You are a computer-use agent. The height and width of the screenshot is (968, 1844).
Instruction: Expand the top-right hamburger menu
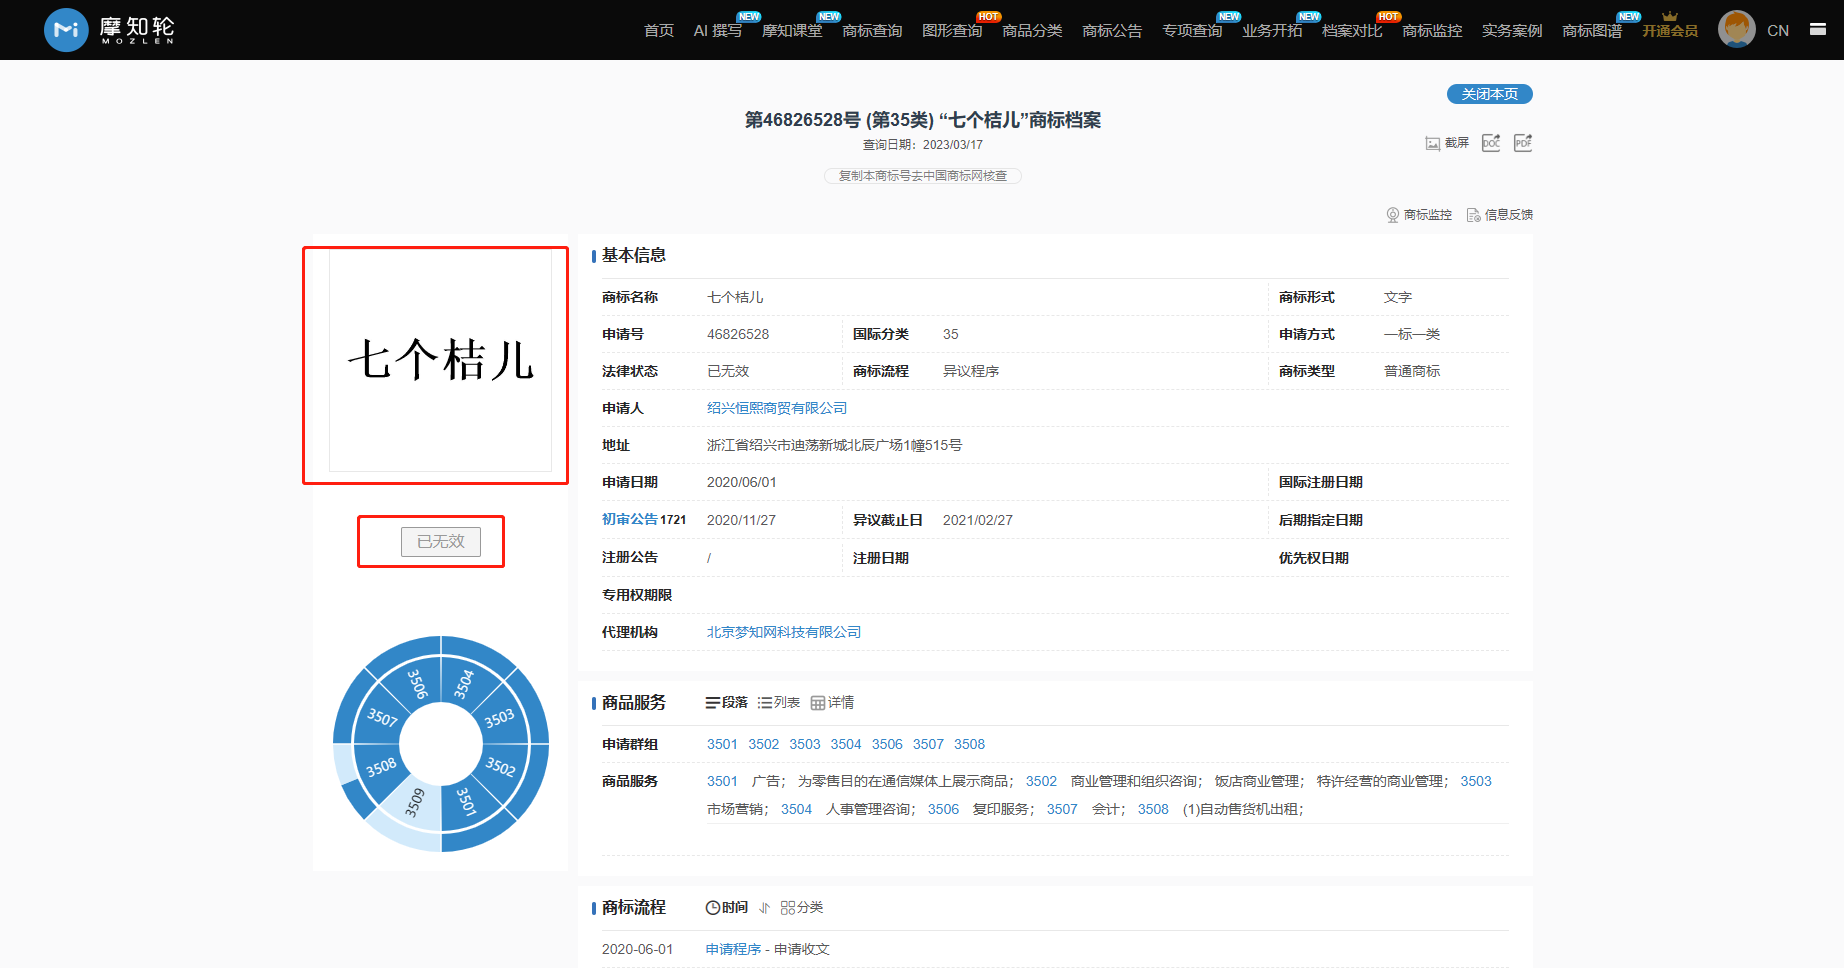pos(1817,30)
